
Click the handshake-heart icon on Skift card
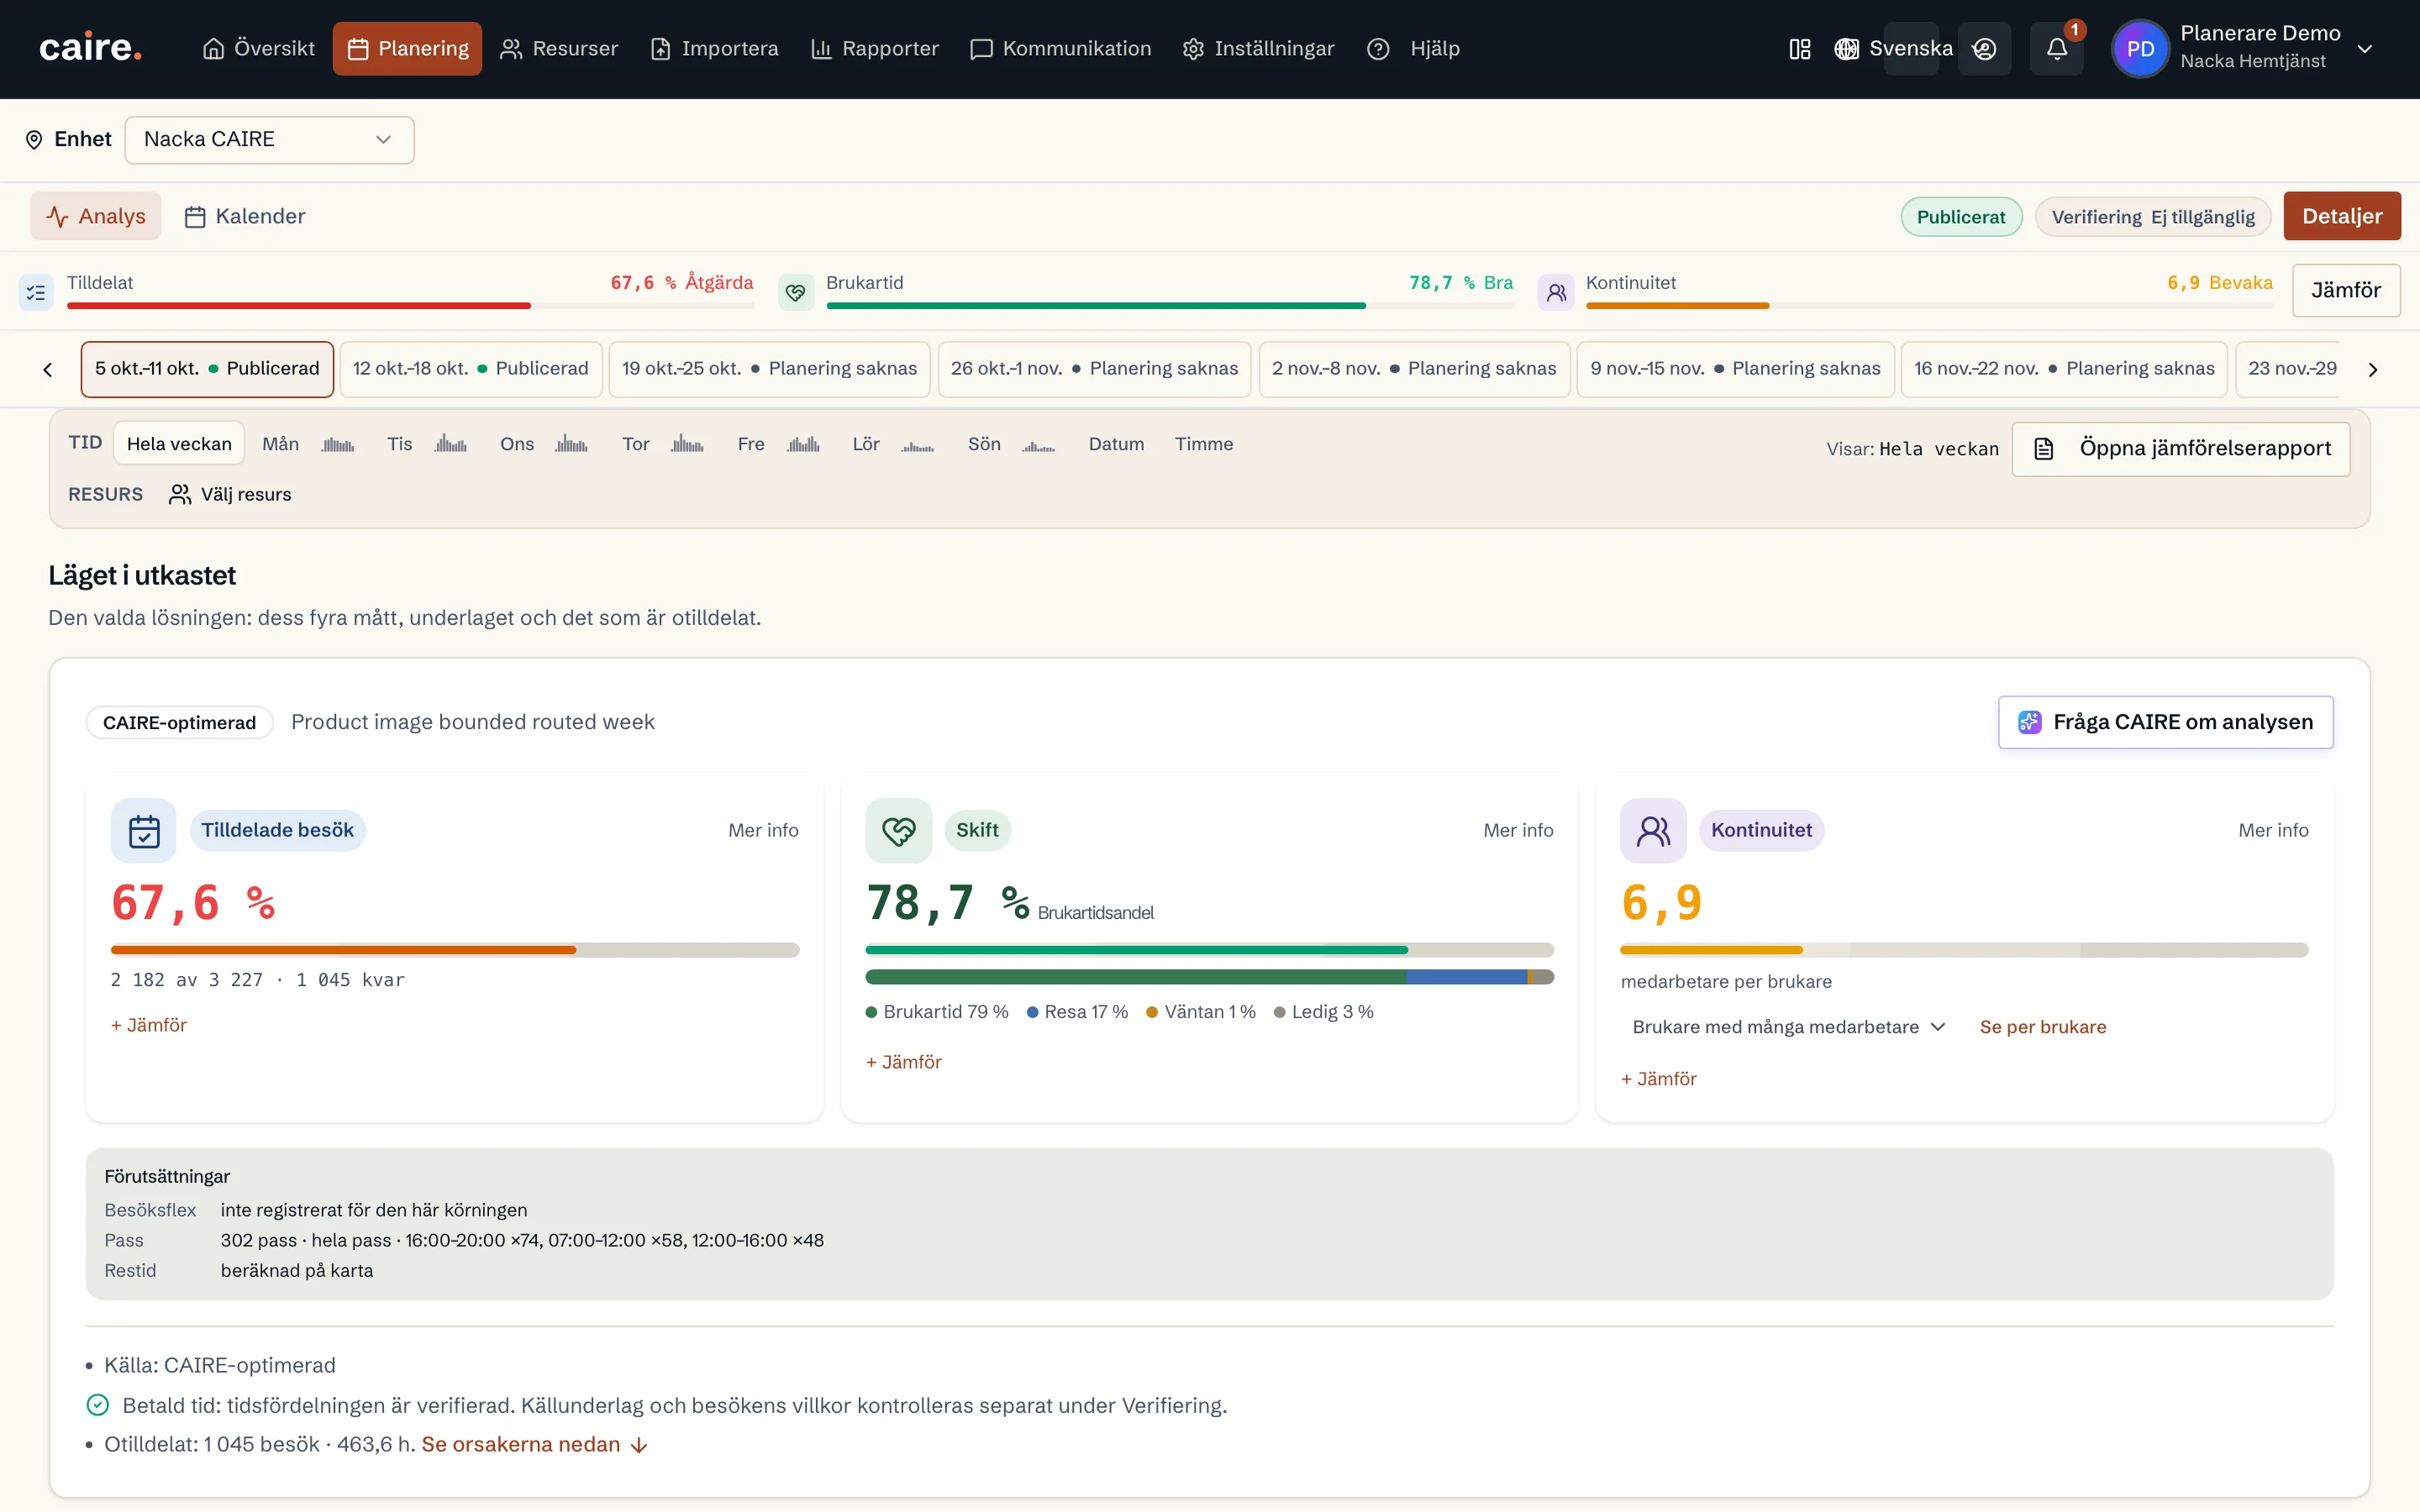[x=898, y=830]
